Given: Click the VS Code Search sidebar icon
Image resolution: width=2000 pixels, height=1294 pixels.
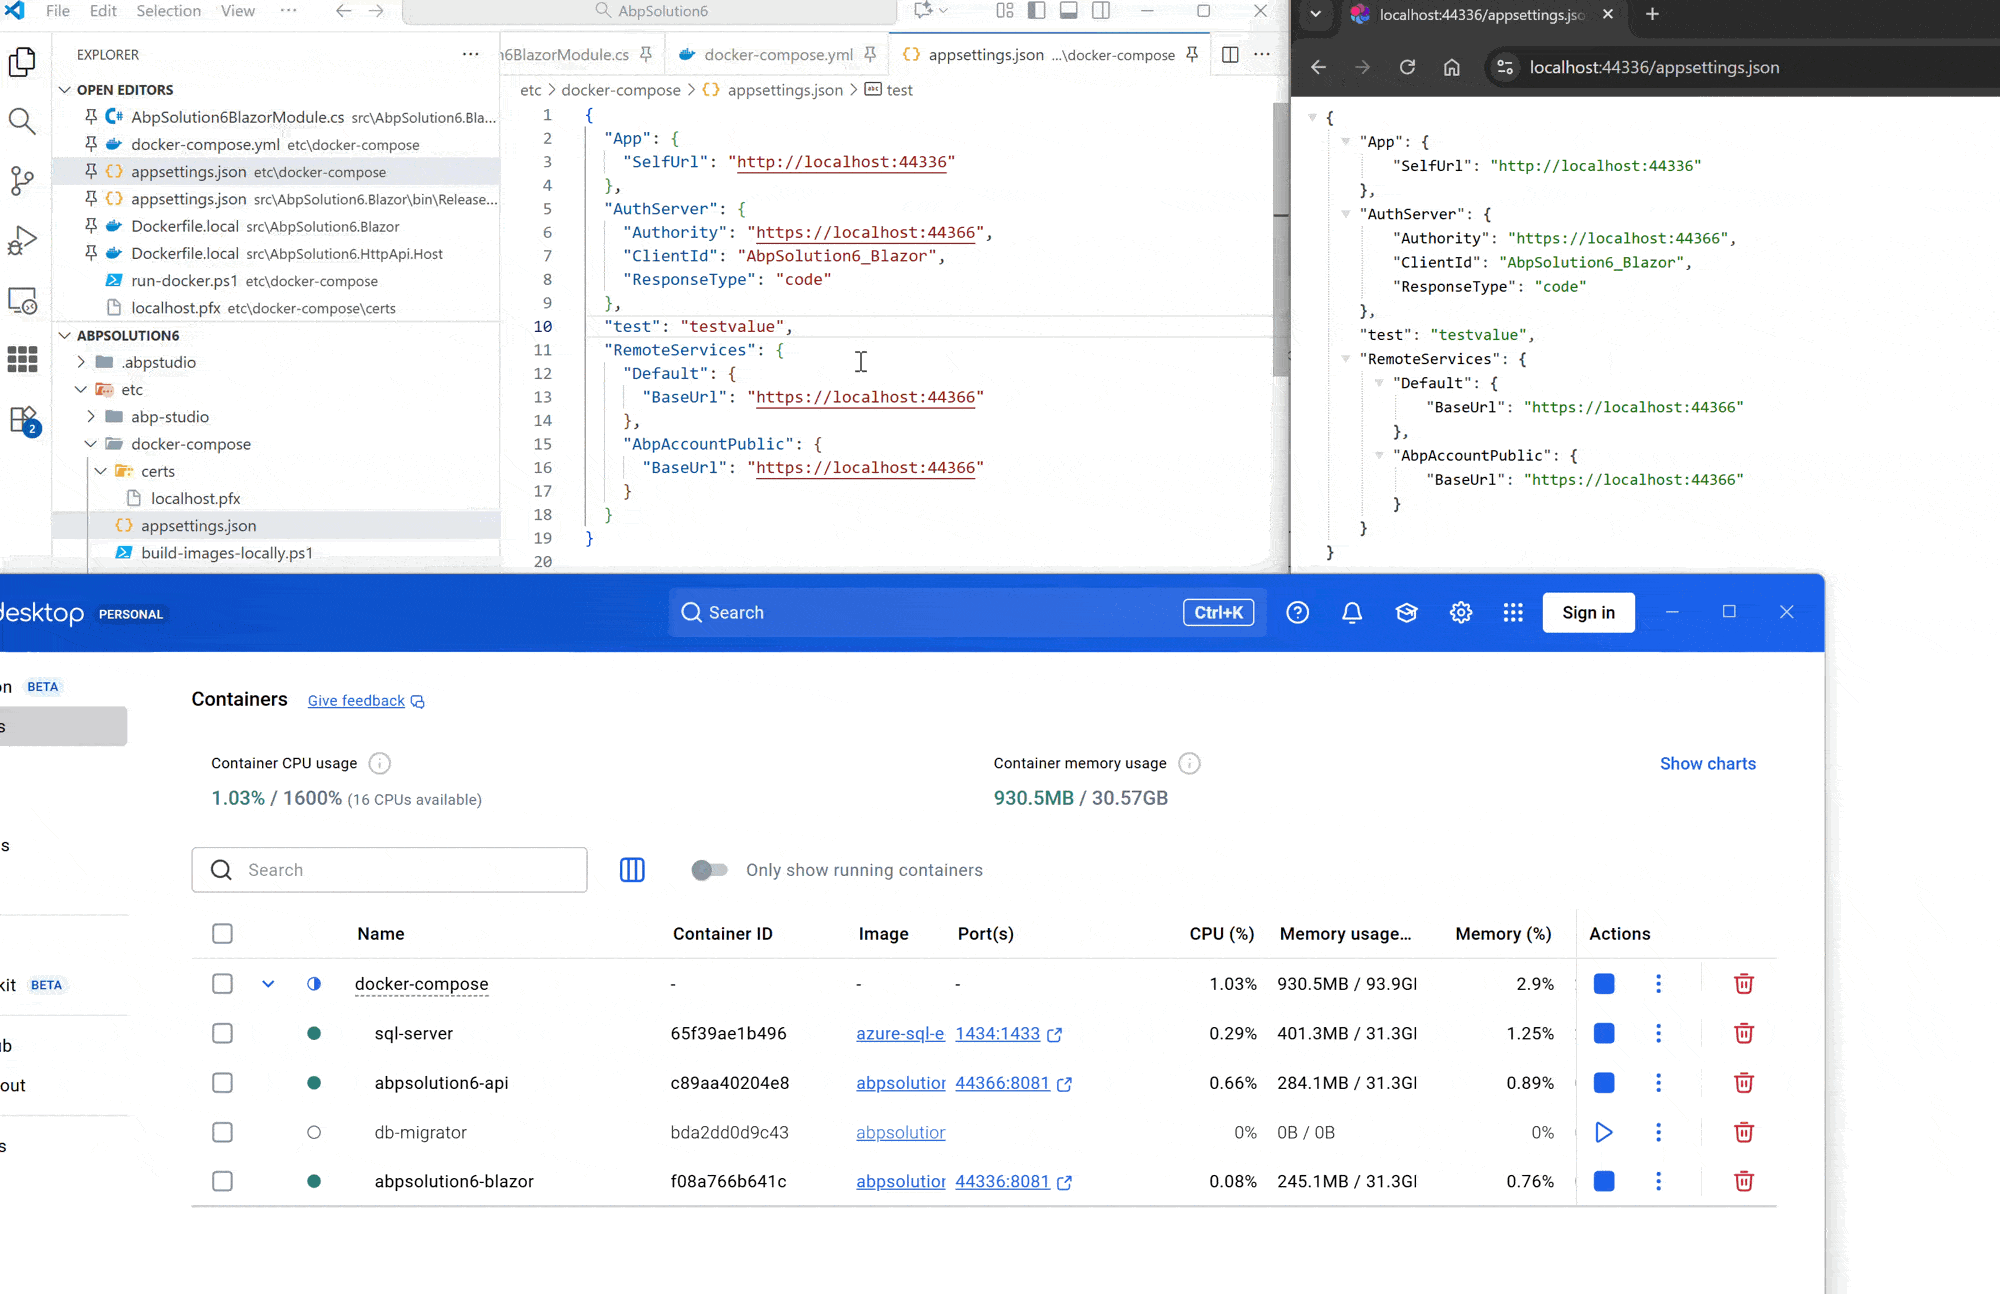Looking at the screenshot, I should 22,121.
